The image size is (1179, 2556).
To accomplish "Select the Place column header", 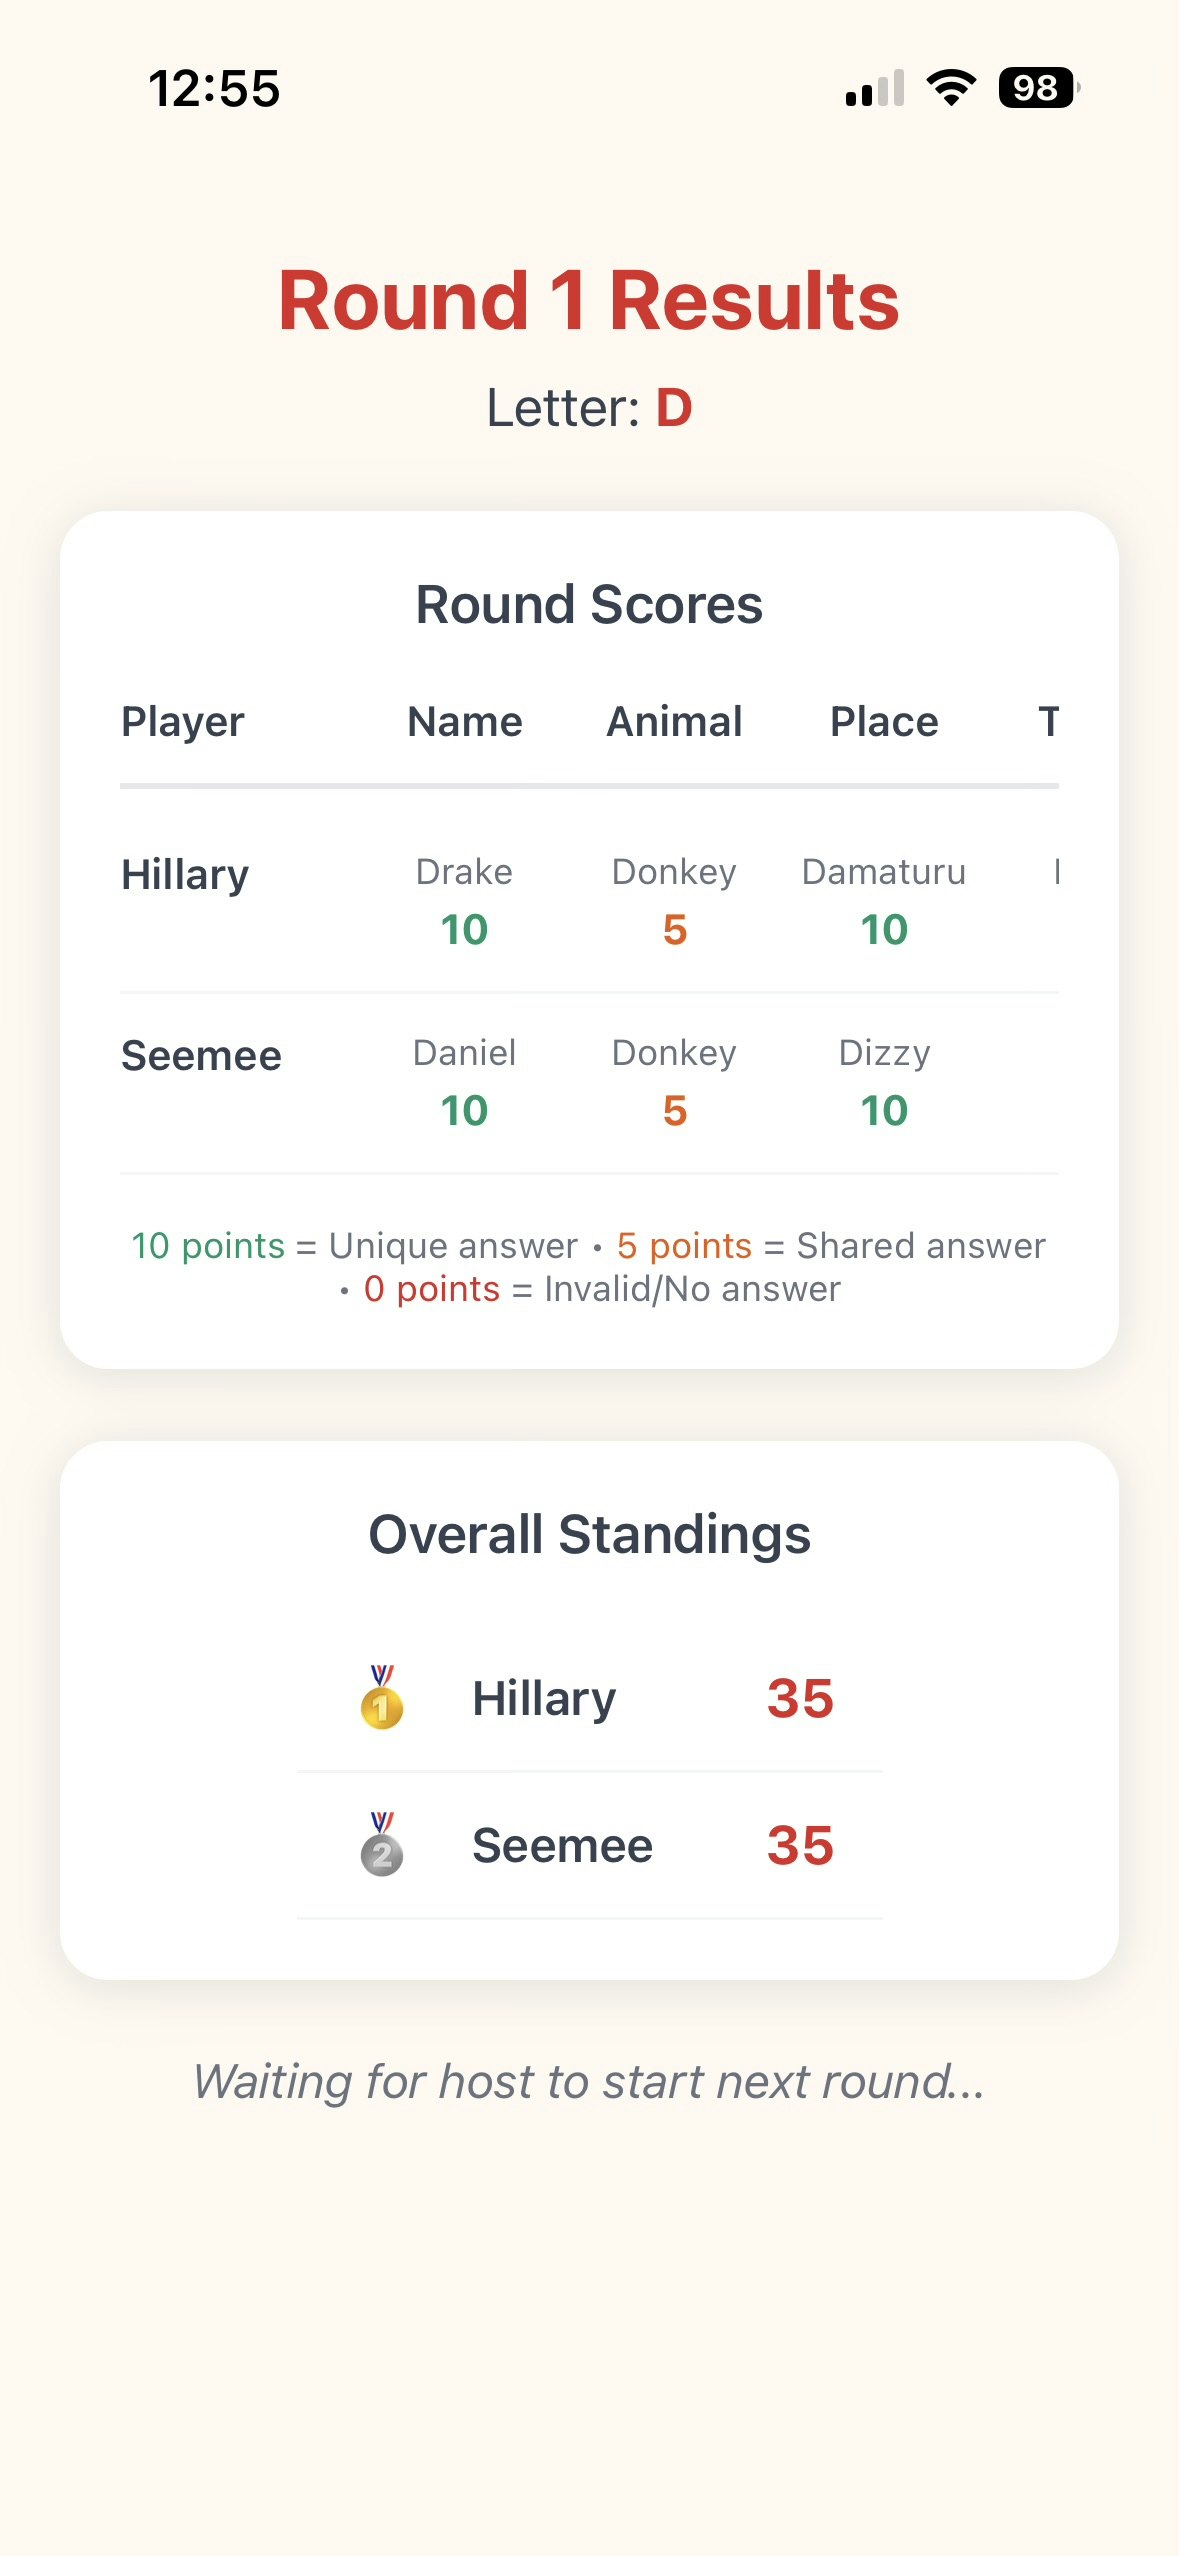I will [884, 721].
